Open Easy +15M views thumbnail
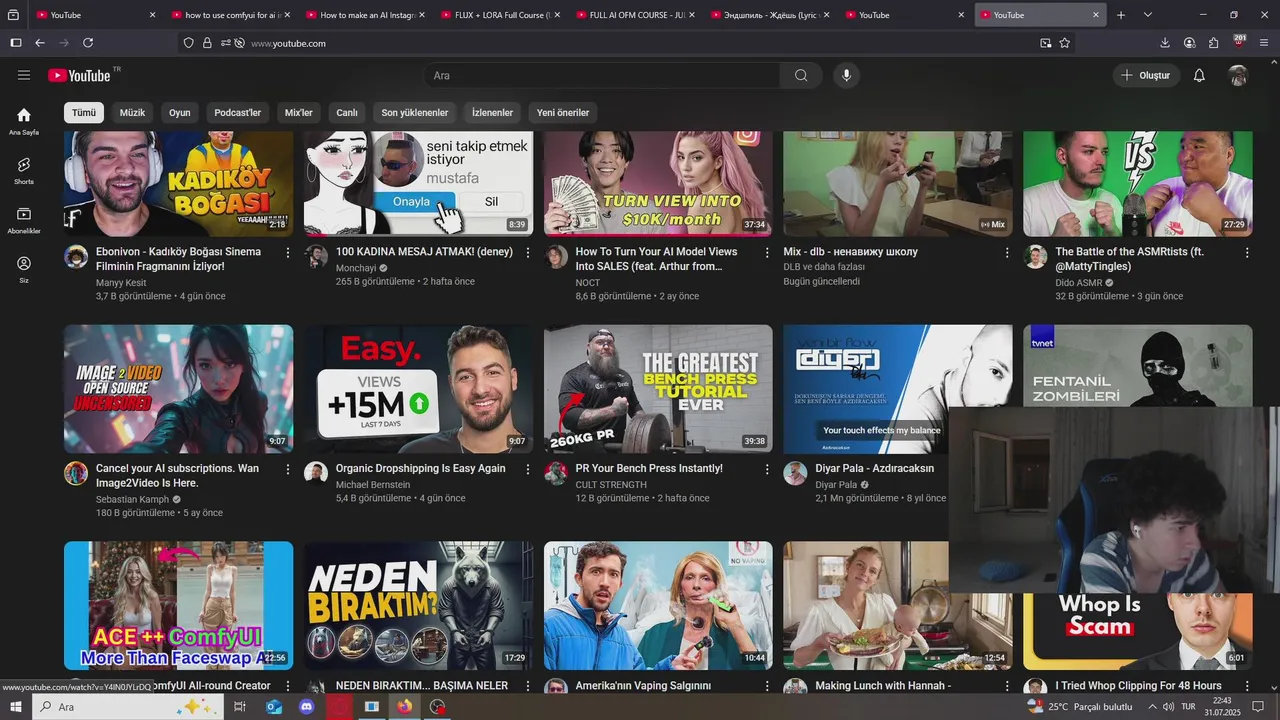The height and width of the screenshot is (720, 1280). pos(418,389)
